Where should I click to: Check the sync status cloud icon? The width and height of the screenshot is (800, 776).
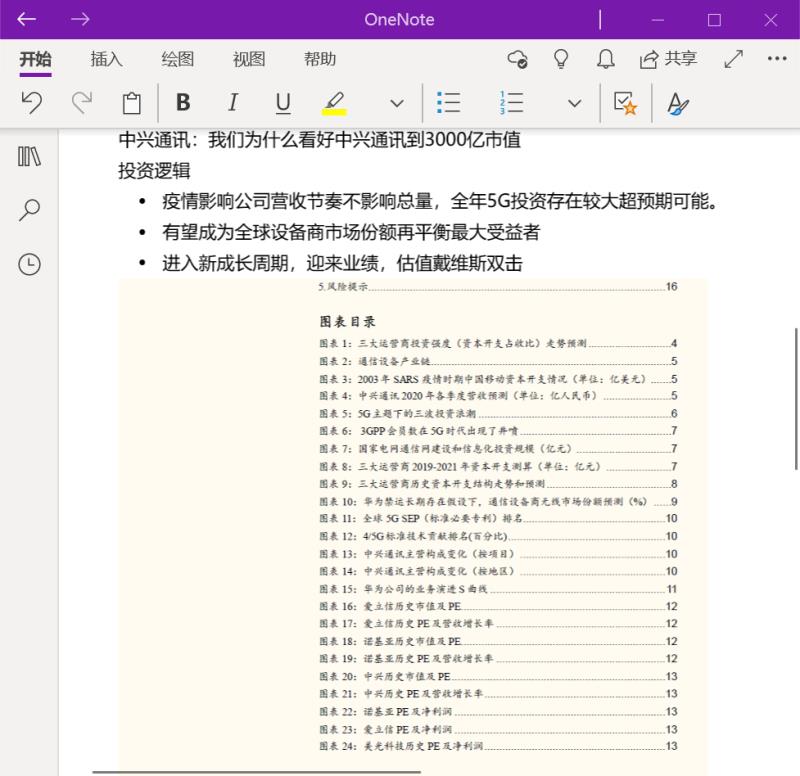point(518,59)
